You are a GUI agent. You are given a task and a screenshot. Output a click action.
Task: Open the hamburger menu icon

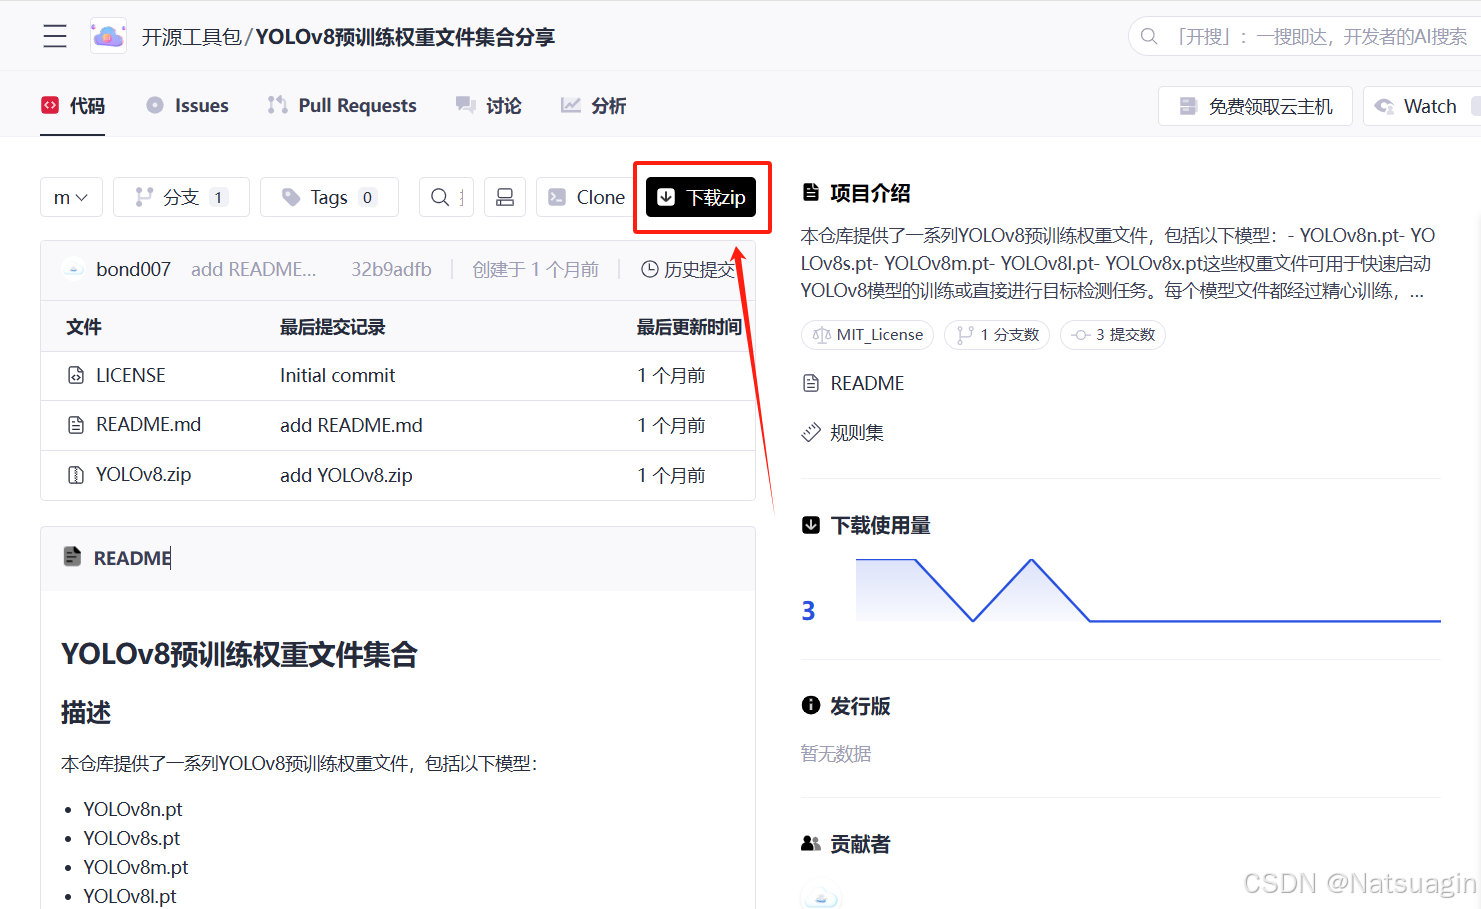(55, 37)
